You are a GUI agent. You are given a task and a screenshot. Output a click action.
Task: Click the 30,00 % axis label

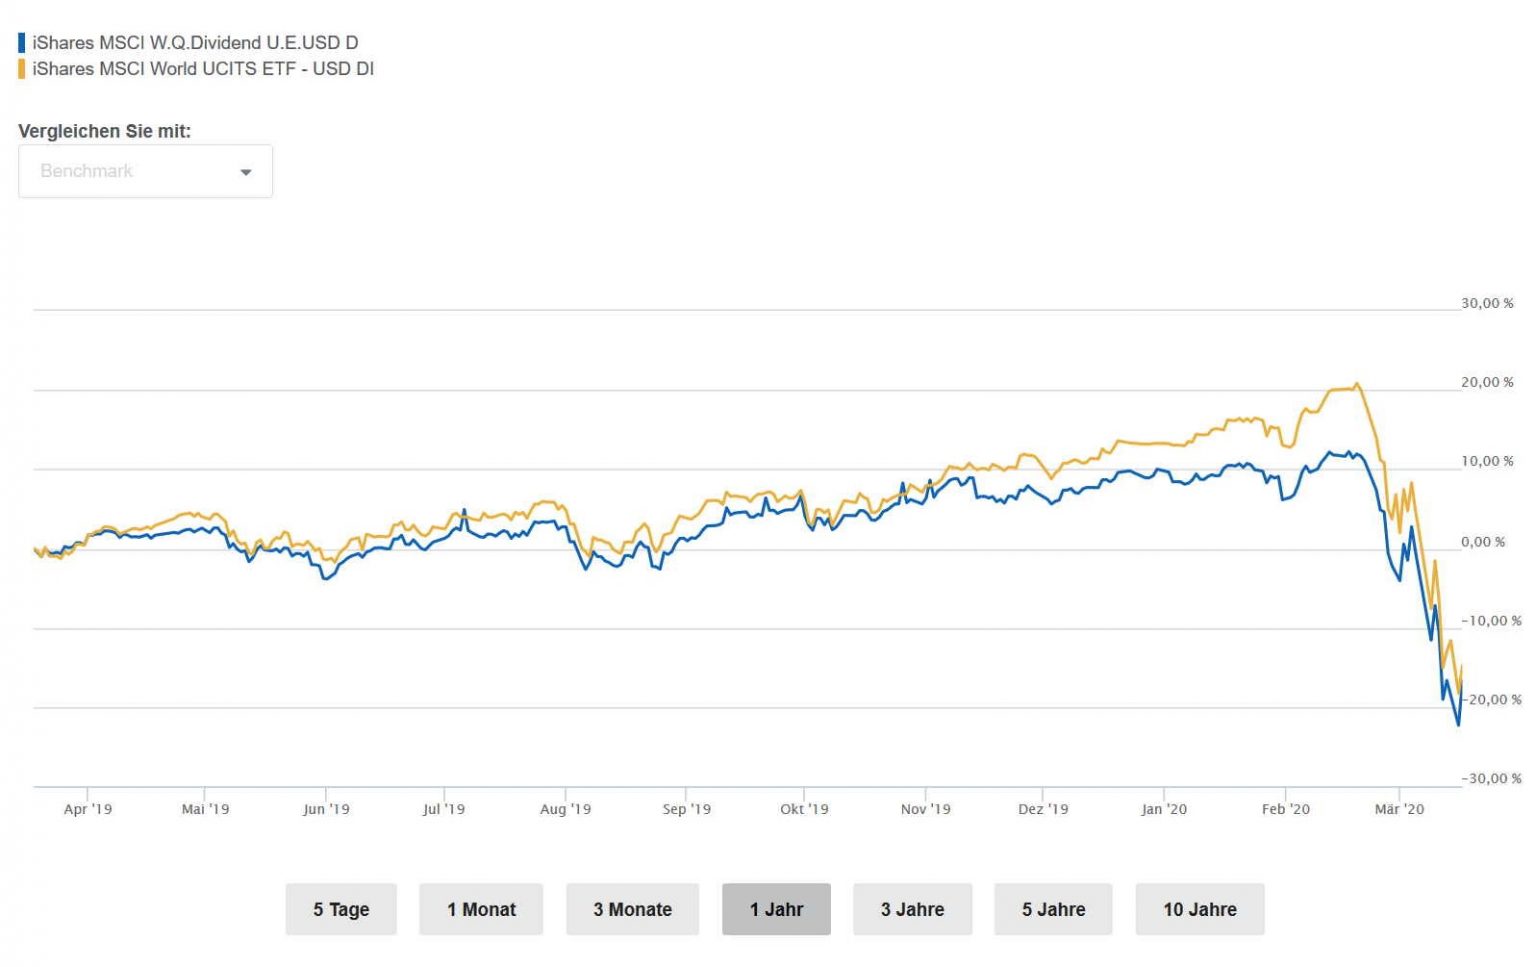point(1487,303)
